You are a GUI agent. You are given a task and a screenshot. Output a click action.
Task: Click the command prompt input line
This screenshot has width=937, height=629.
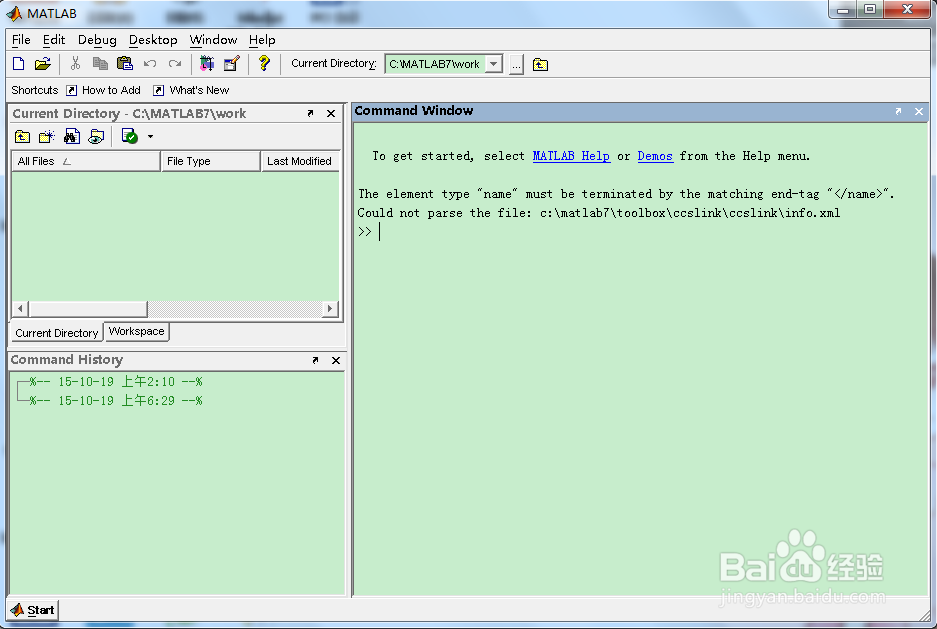(x=640, y=232)
